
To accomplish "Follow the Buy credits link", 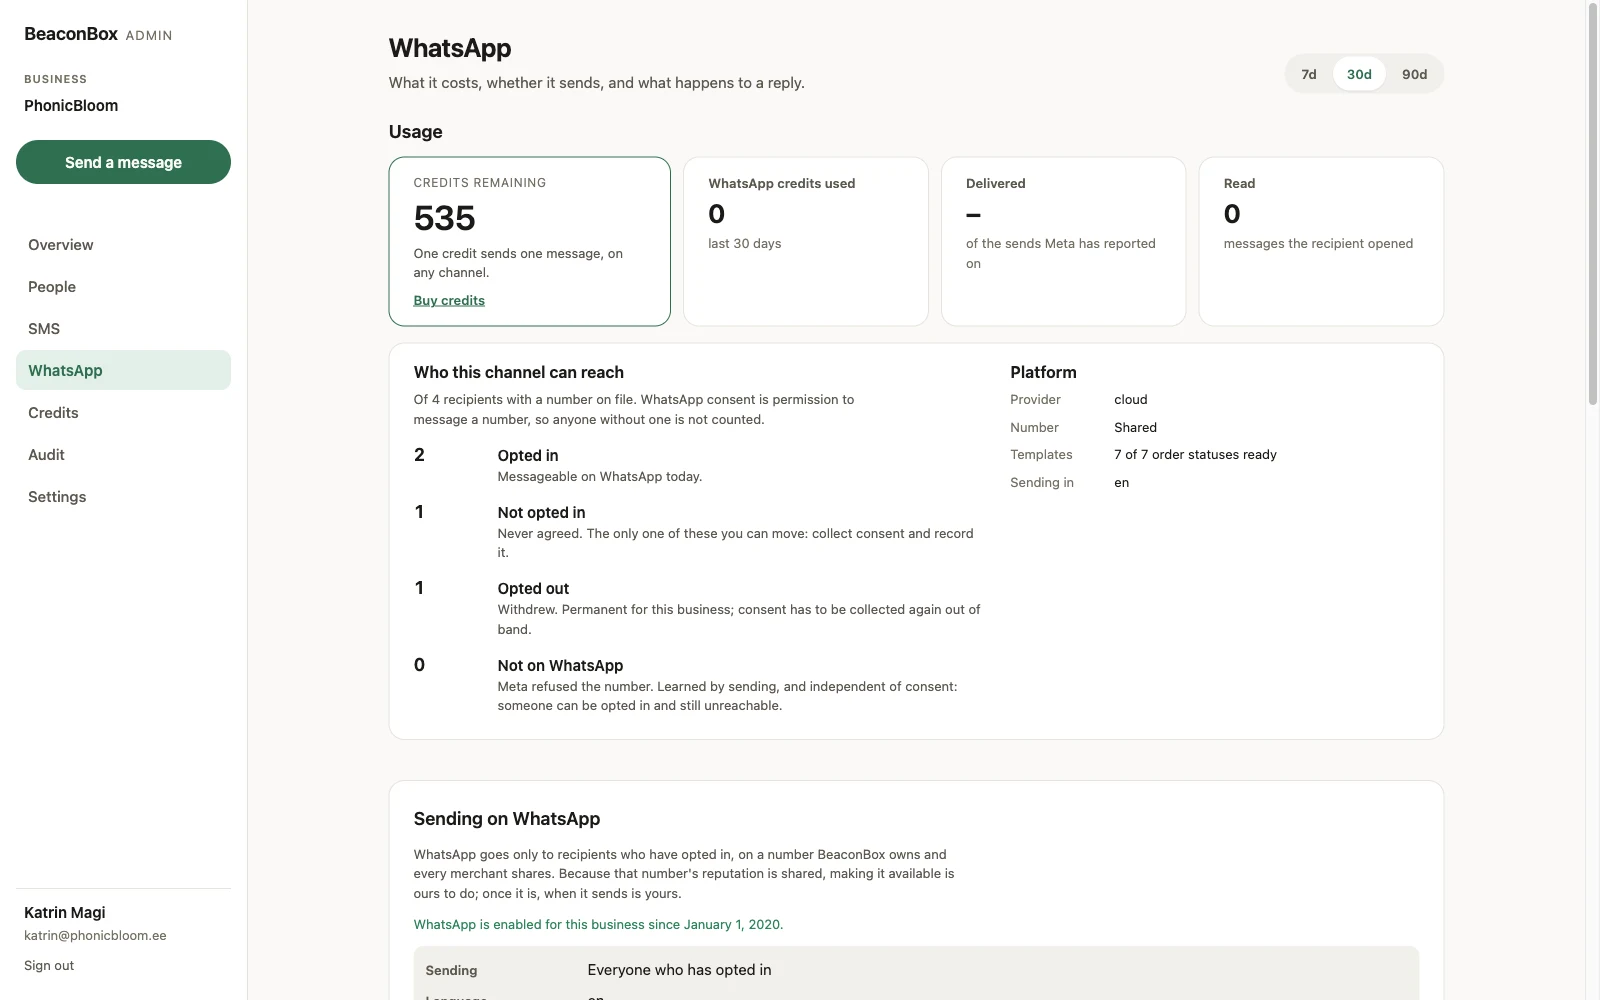I will [449, 300].
